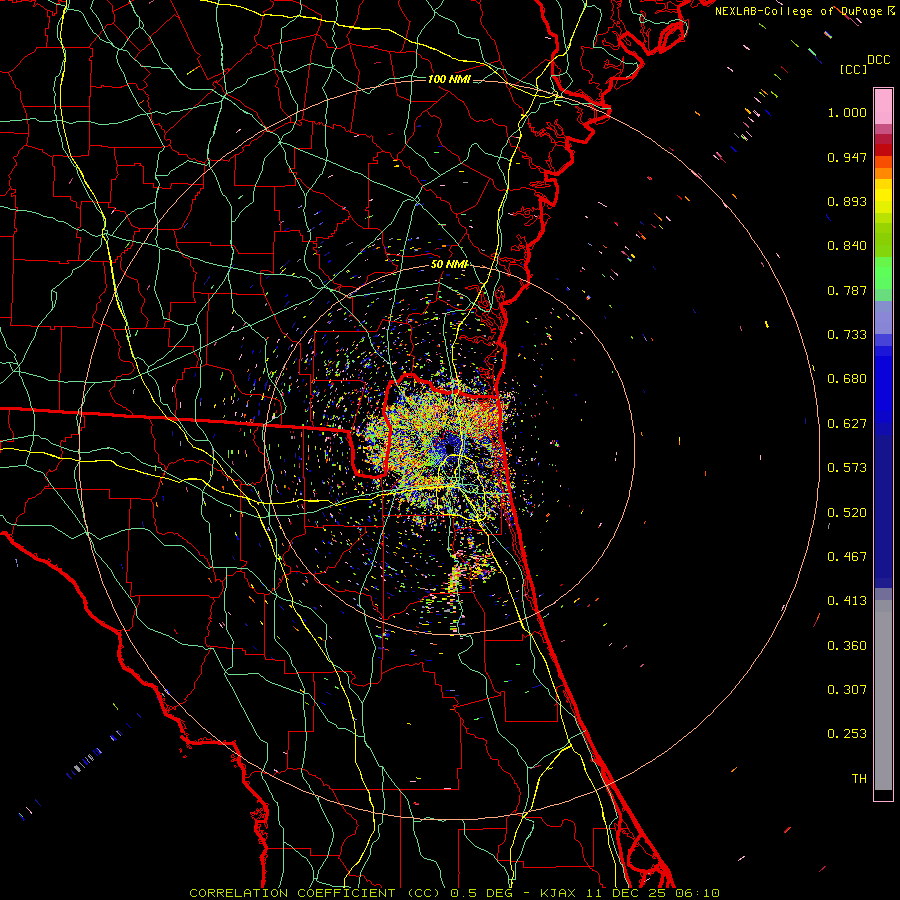Click the 0.307 color scale value
The height and width of the screenshot is (900, 900).
847,690
